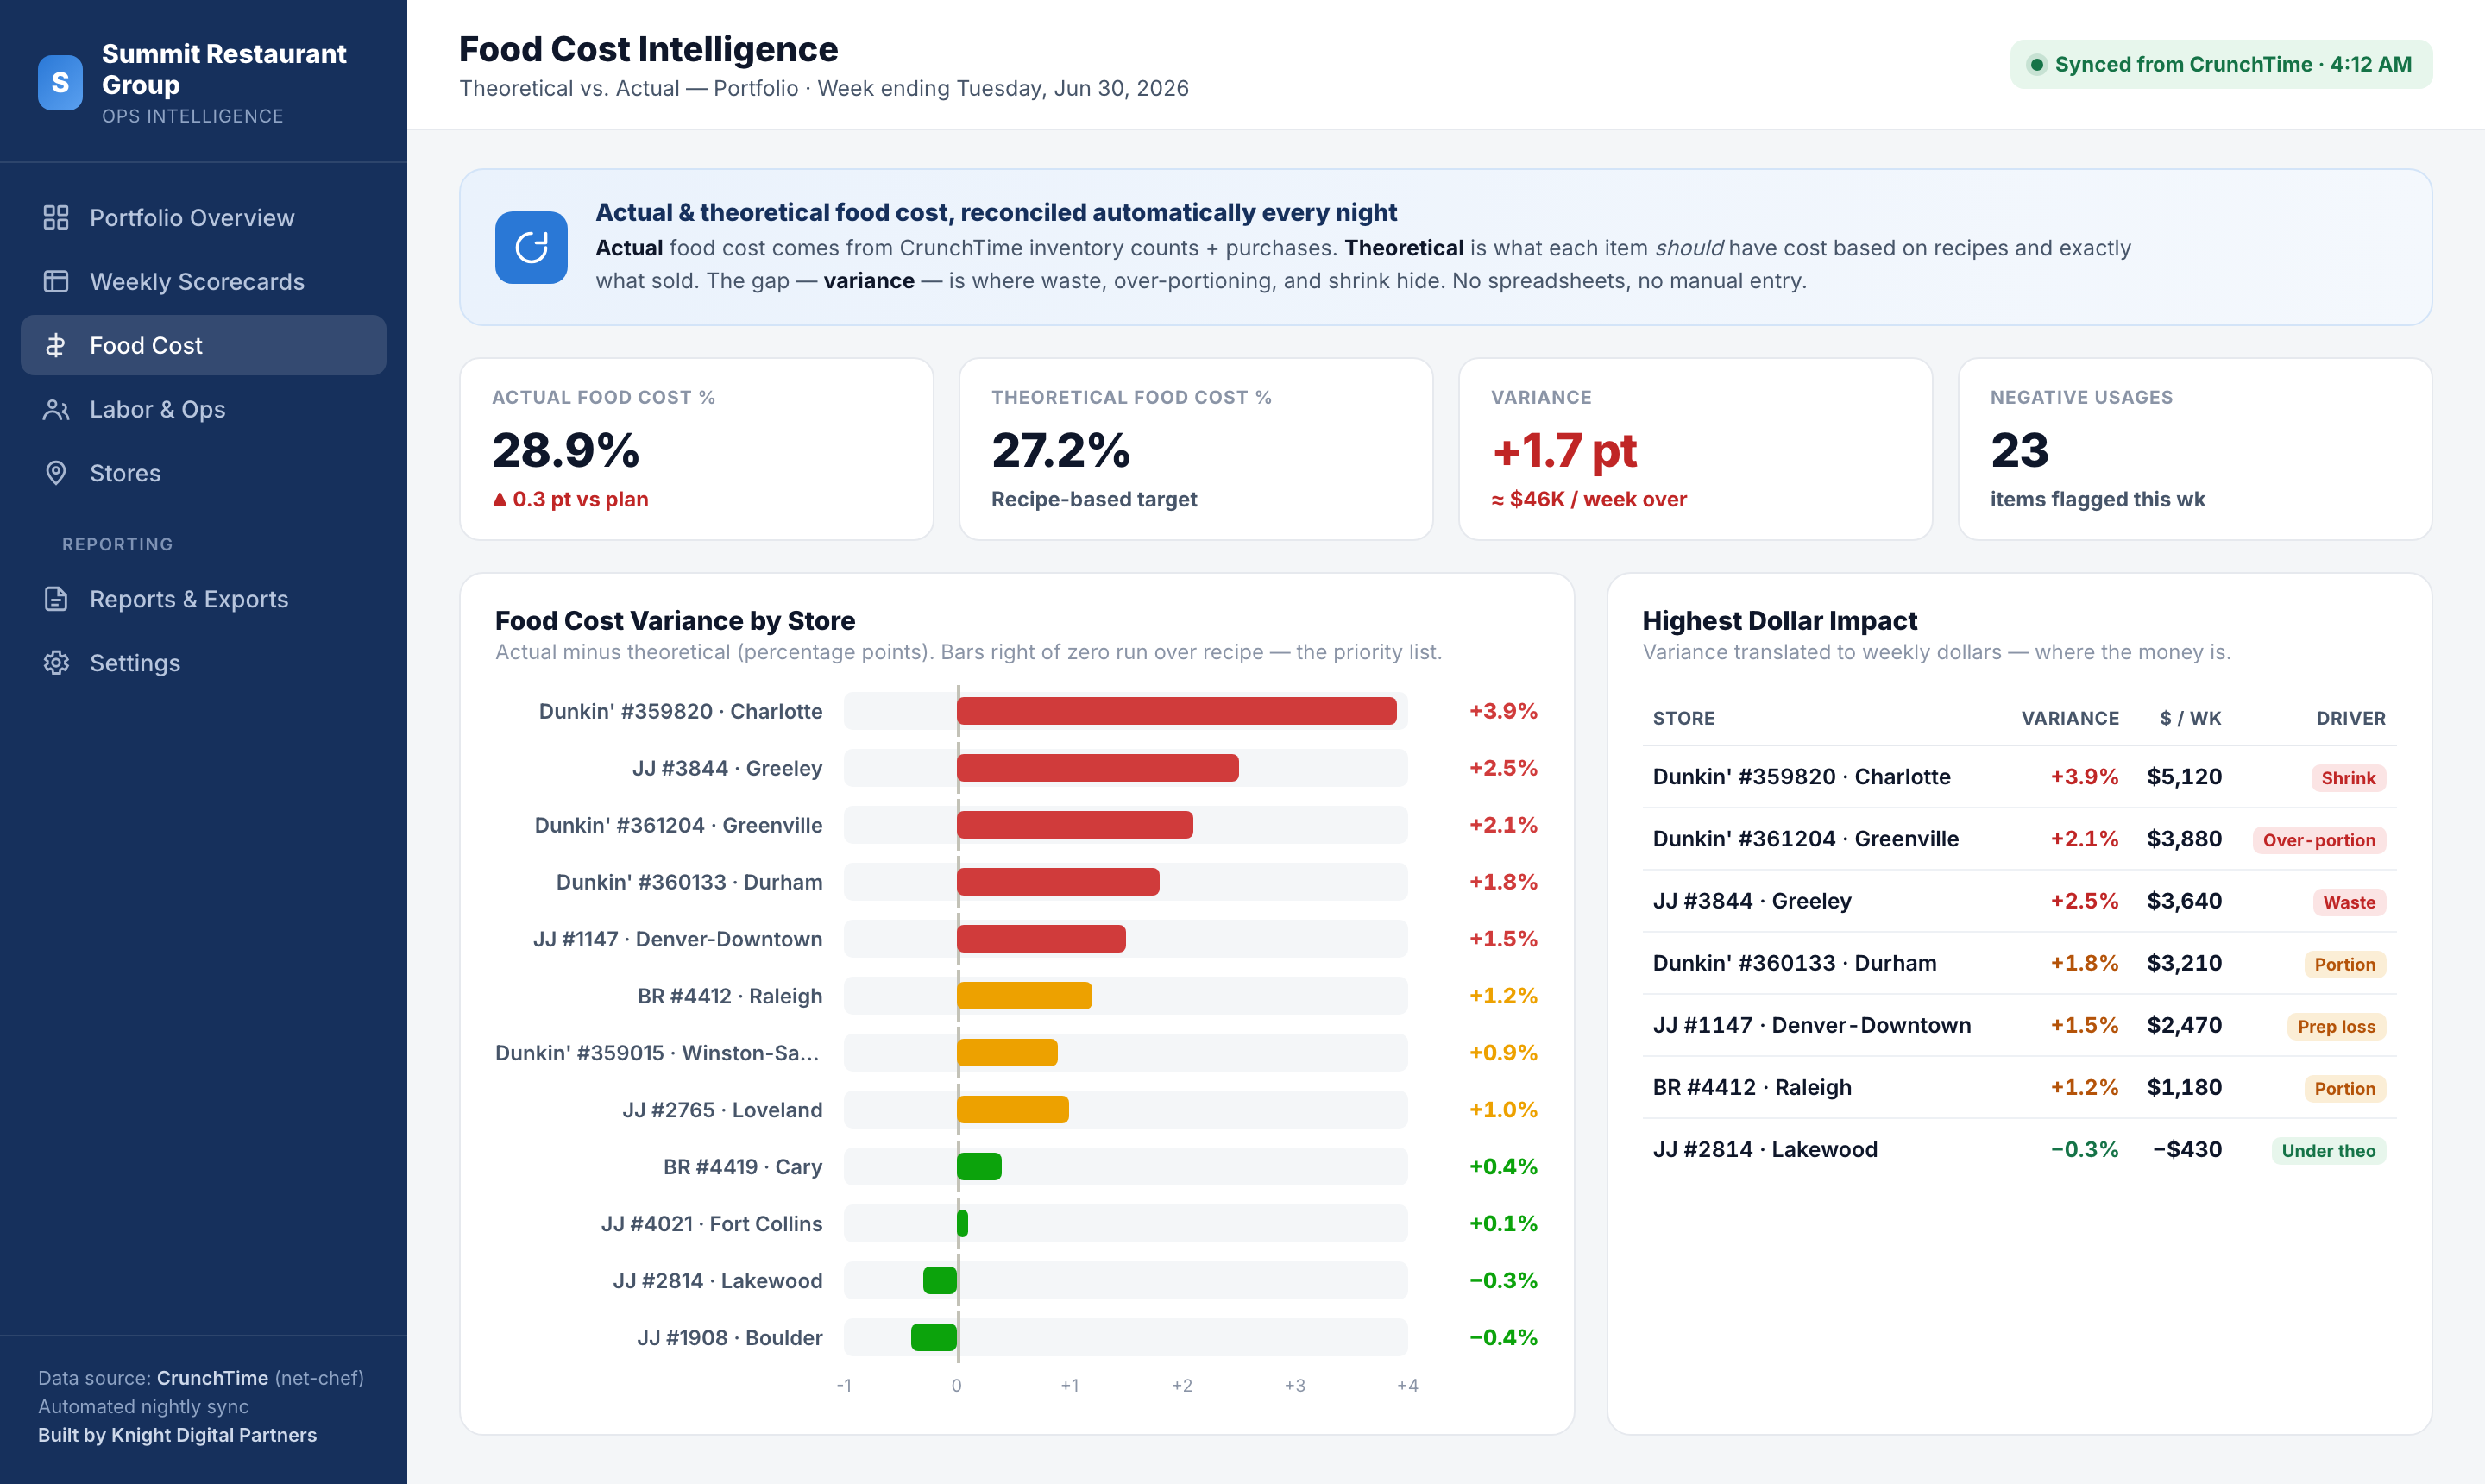Viewport: 2485px width, 1484px height.
Task: Click the Weekly Scorecards table icon
Action: click(x=56, y=282)
